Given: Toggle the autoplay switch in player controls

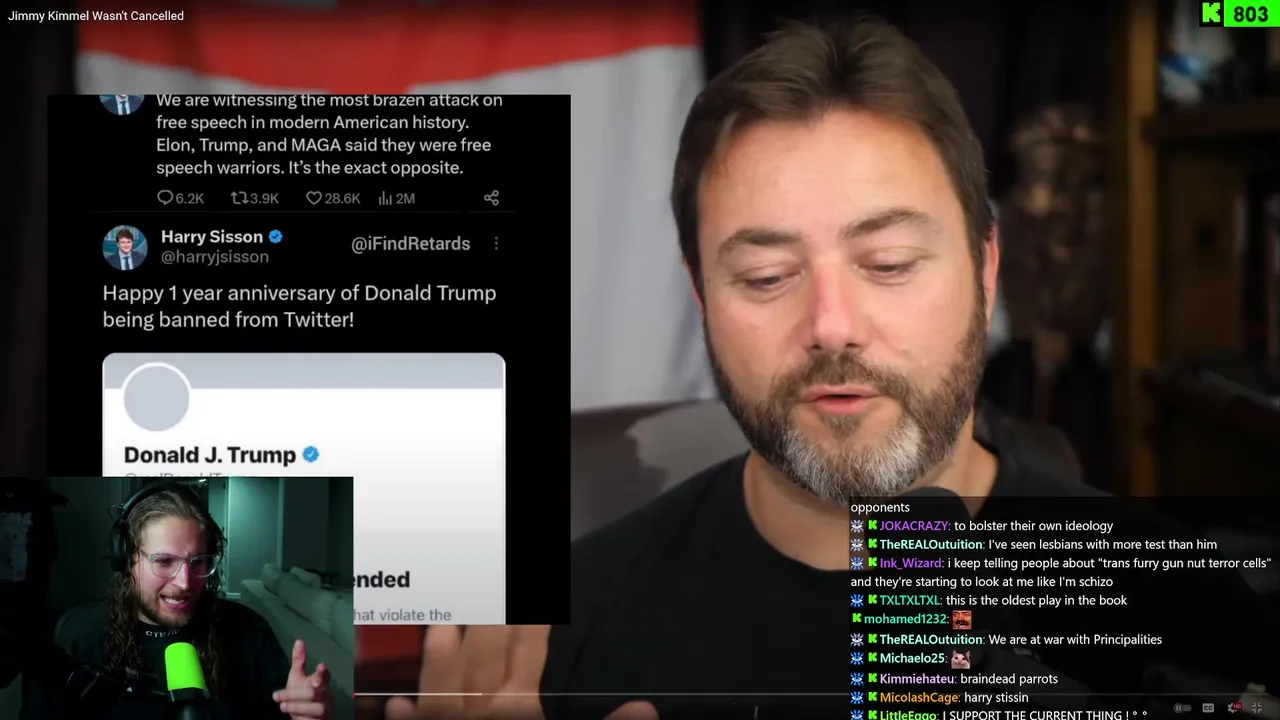Looking at the screenshot, I should (1182, 708).
